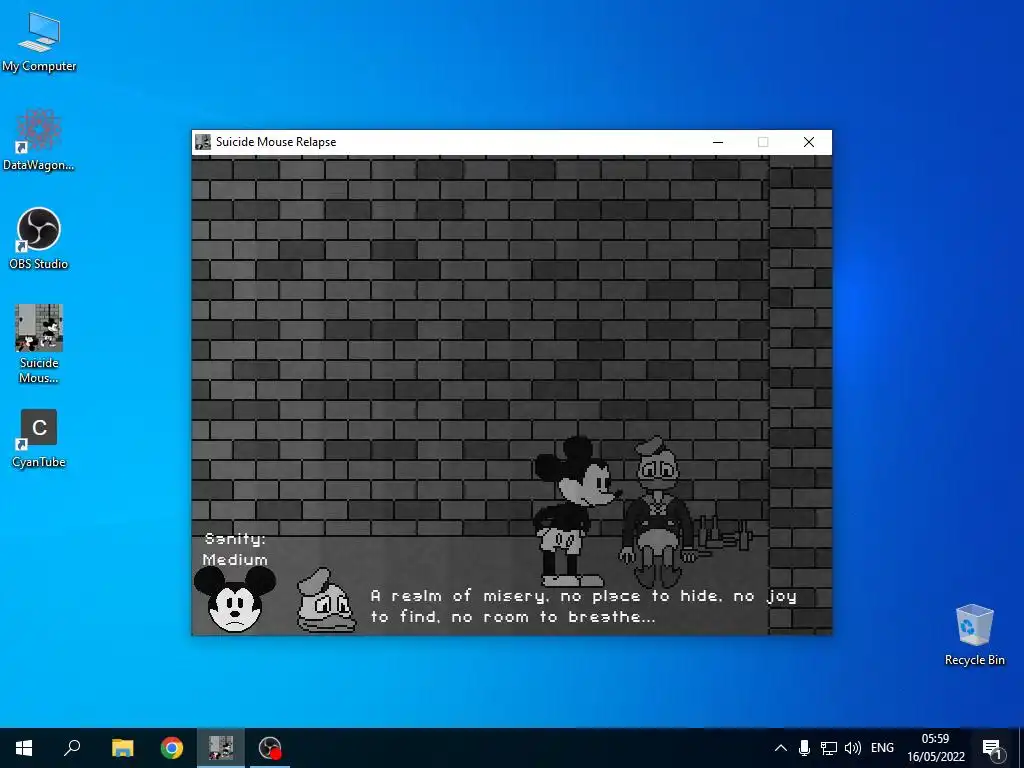
Task: Click the duck character sprite in game
Action: pyautogui.click(x=658, y=513)
